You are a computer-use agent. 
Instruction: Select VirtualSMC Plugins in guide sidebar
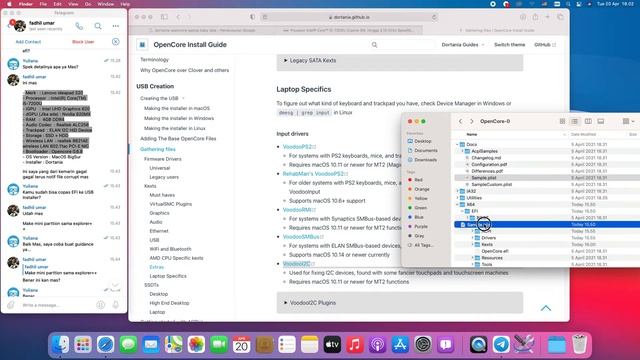coord(171,204)
